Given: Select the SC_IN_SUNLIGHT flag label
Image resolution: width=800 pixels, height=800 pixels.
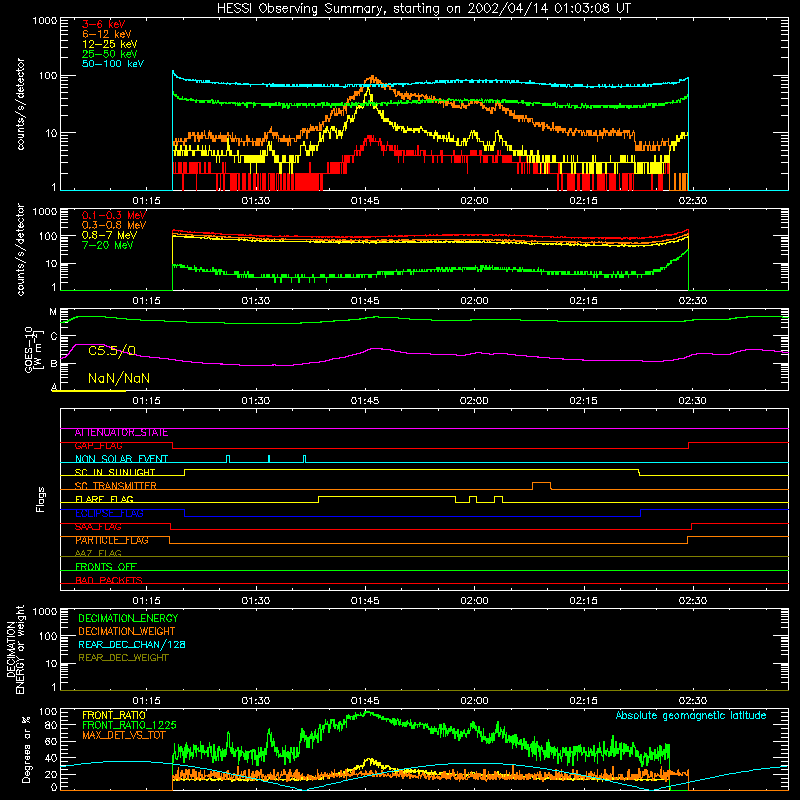Looking at the screenshot, I should [x=115, y=472].
